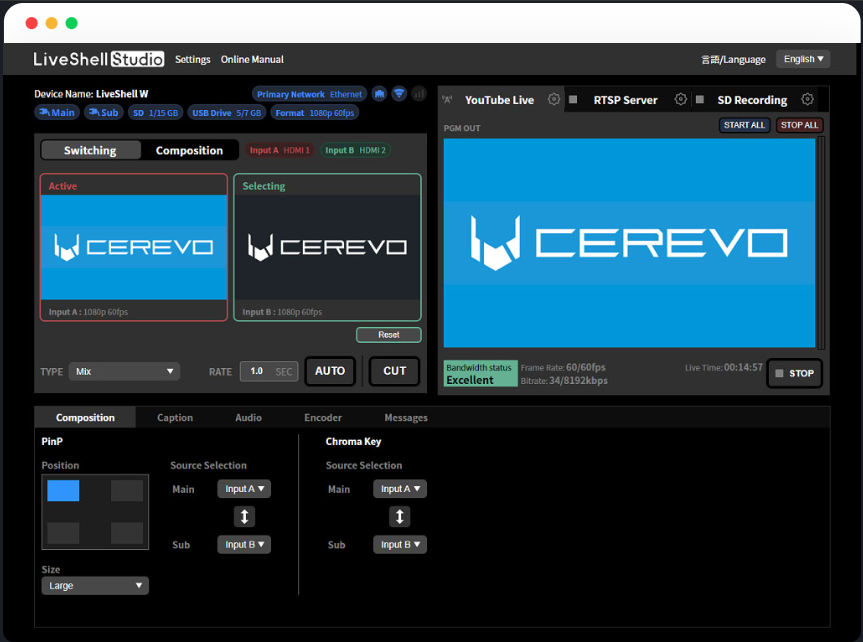Switch to Switching mode
This screenshot has height=642, width=863.
click(x=90, y=150)
